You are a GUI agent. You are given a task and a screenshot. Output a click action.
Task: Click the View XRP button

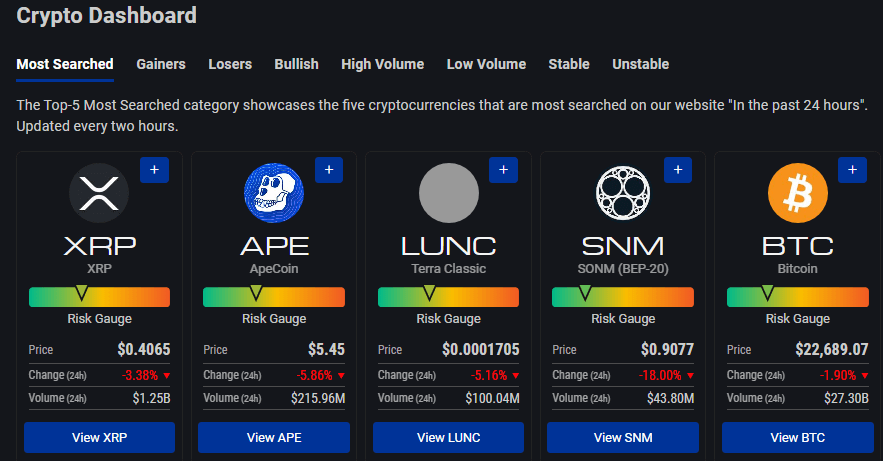99,437
